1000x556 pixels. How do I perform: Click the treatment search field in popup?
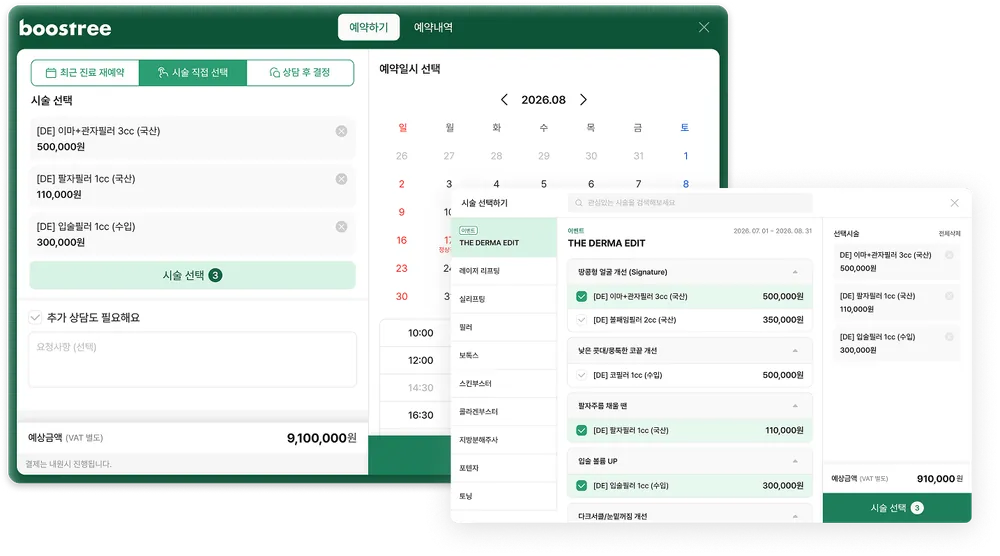coord(690,203)
